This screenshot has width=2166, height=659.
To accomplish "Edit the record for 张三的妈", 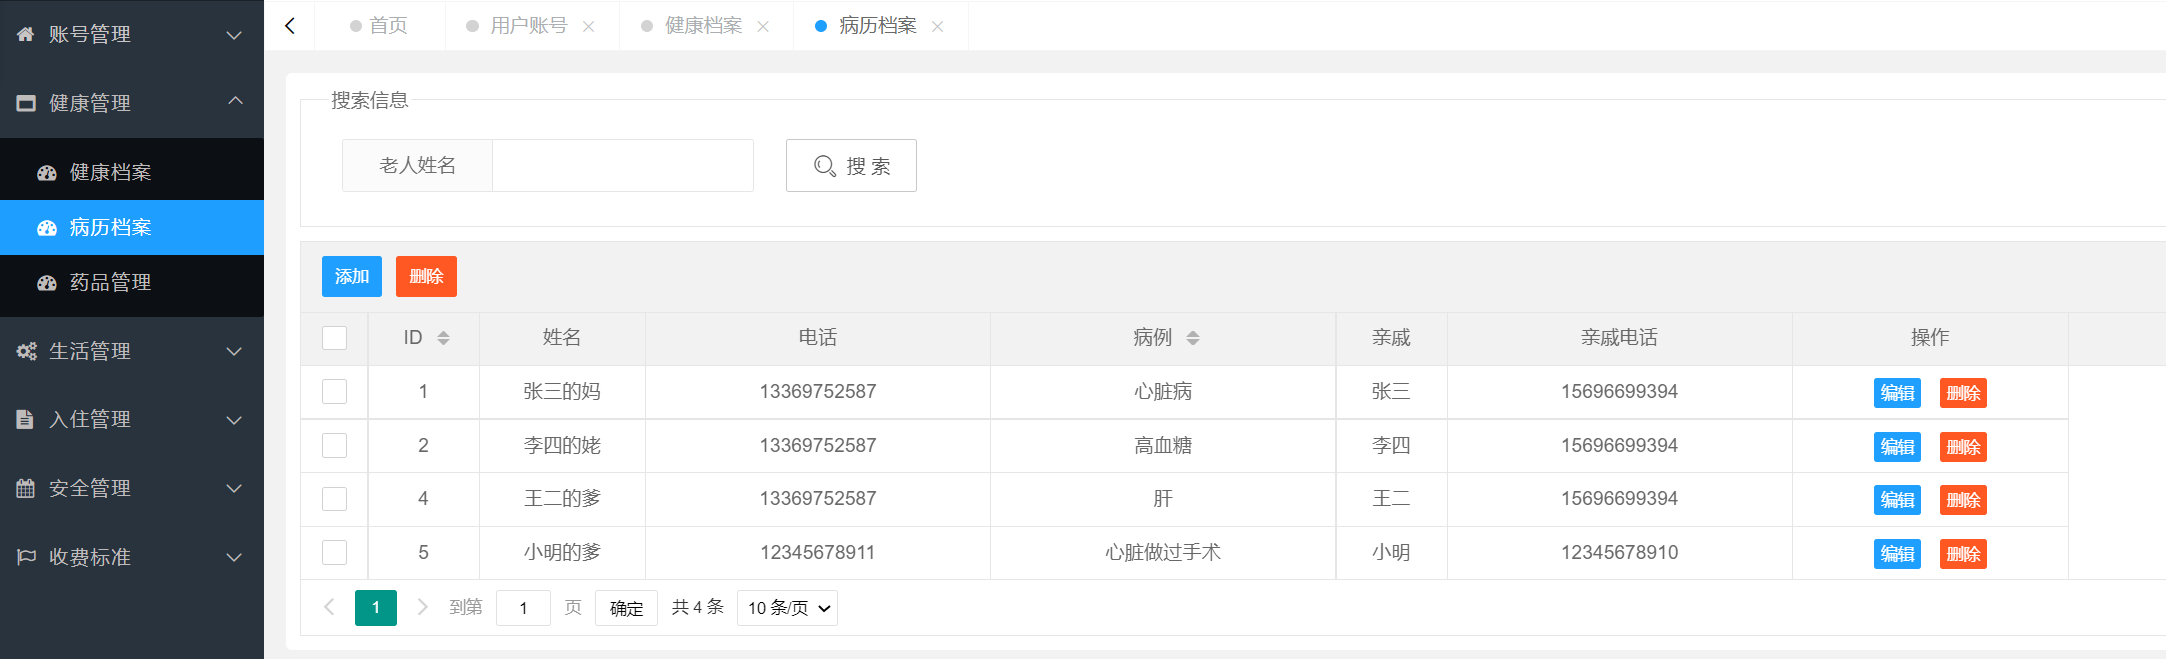I will coord(1897,393).
